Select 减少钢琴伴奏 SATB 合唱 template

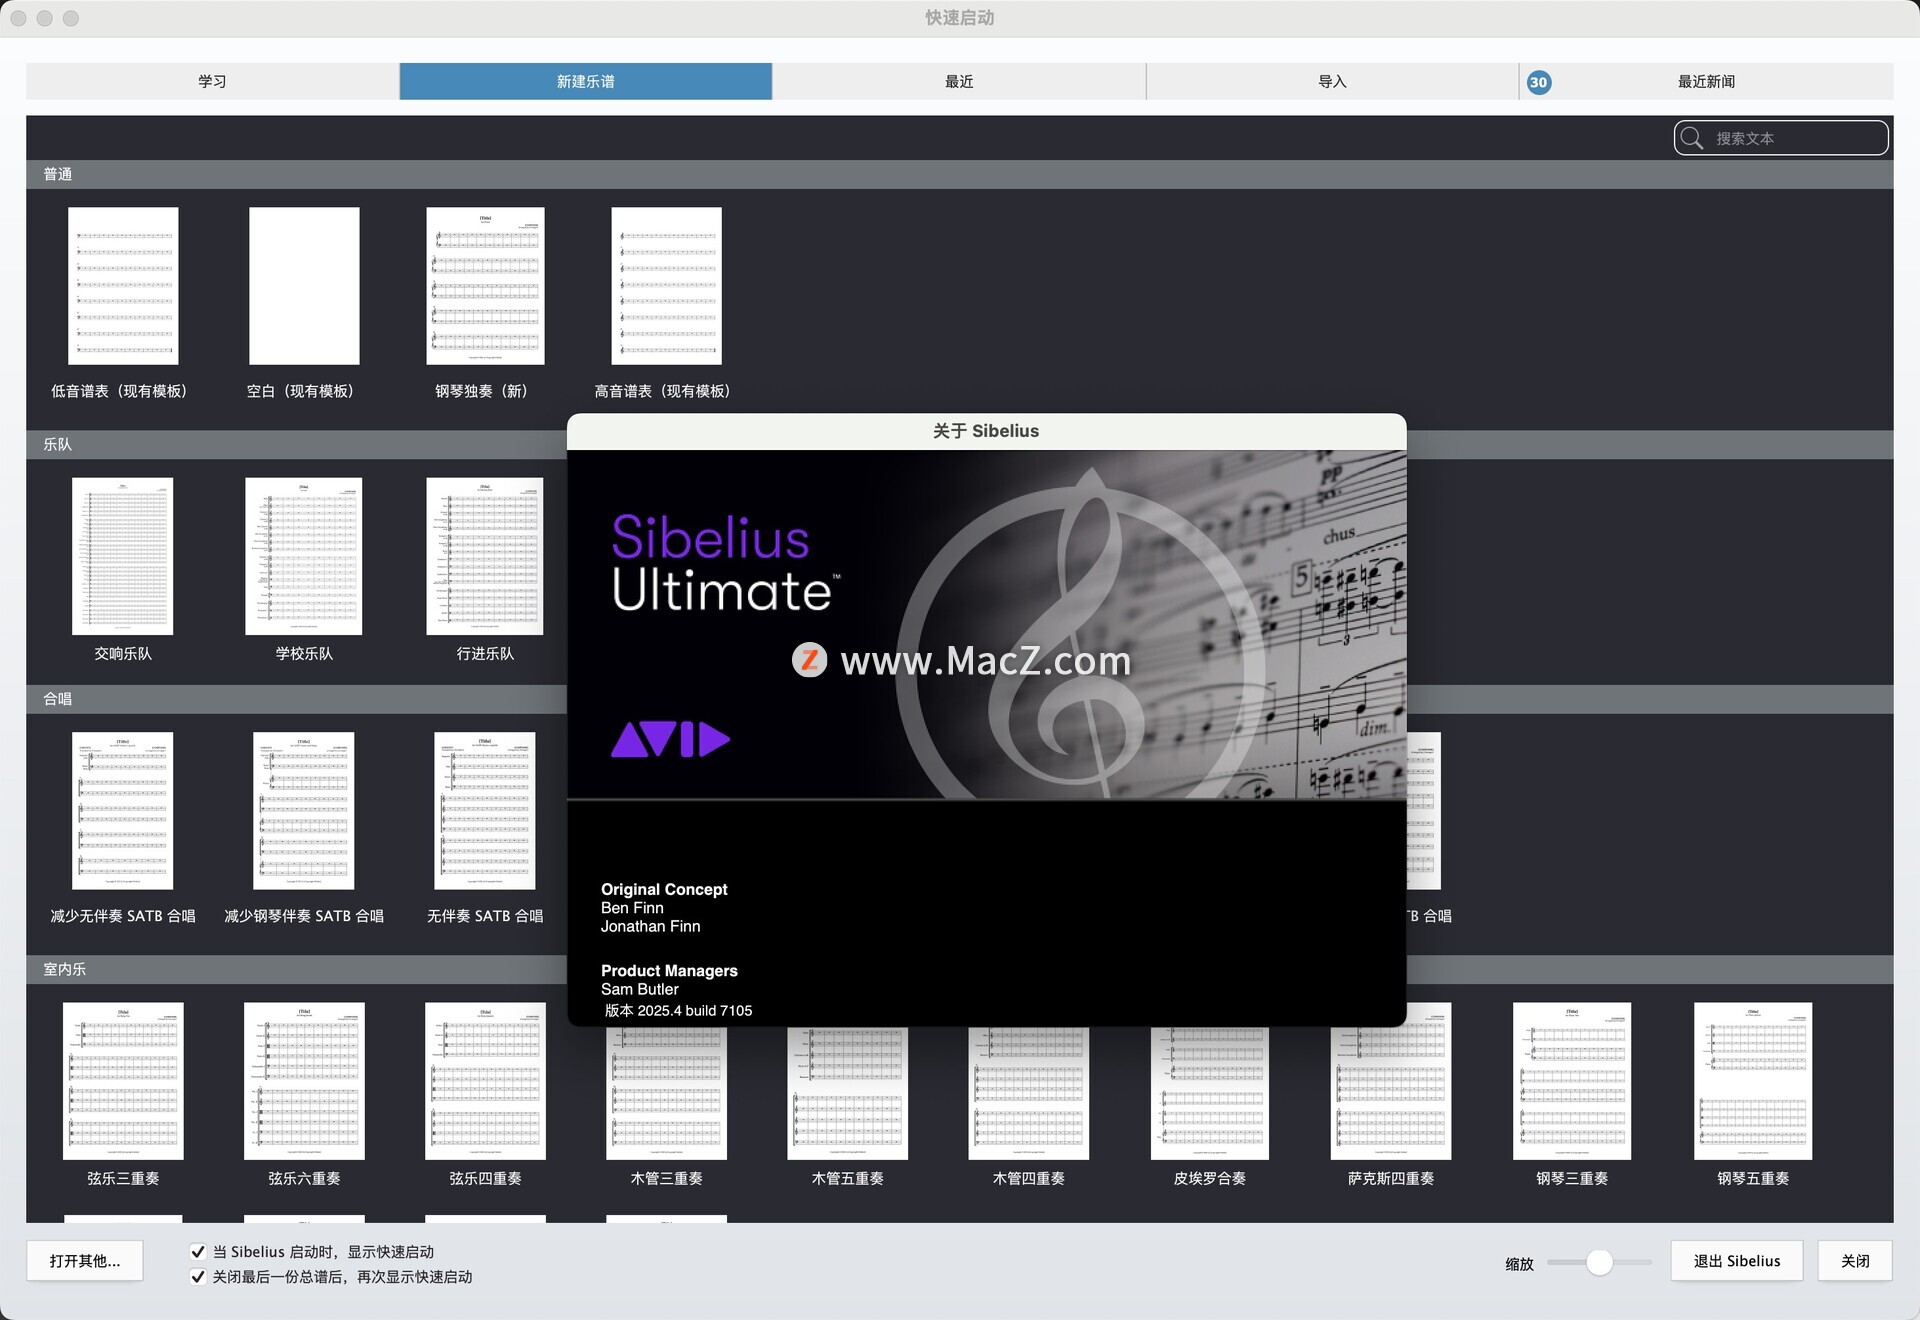pyautogui.click(x=304, y=811)
